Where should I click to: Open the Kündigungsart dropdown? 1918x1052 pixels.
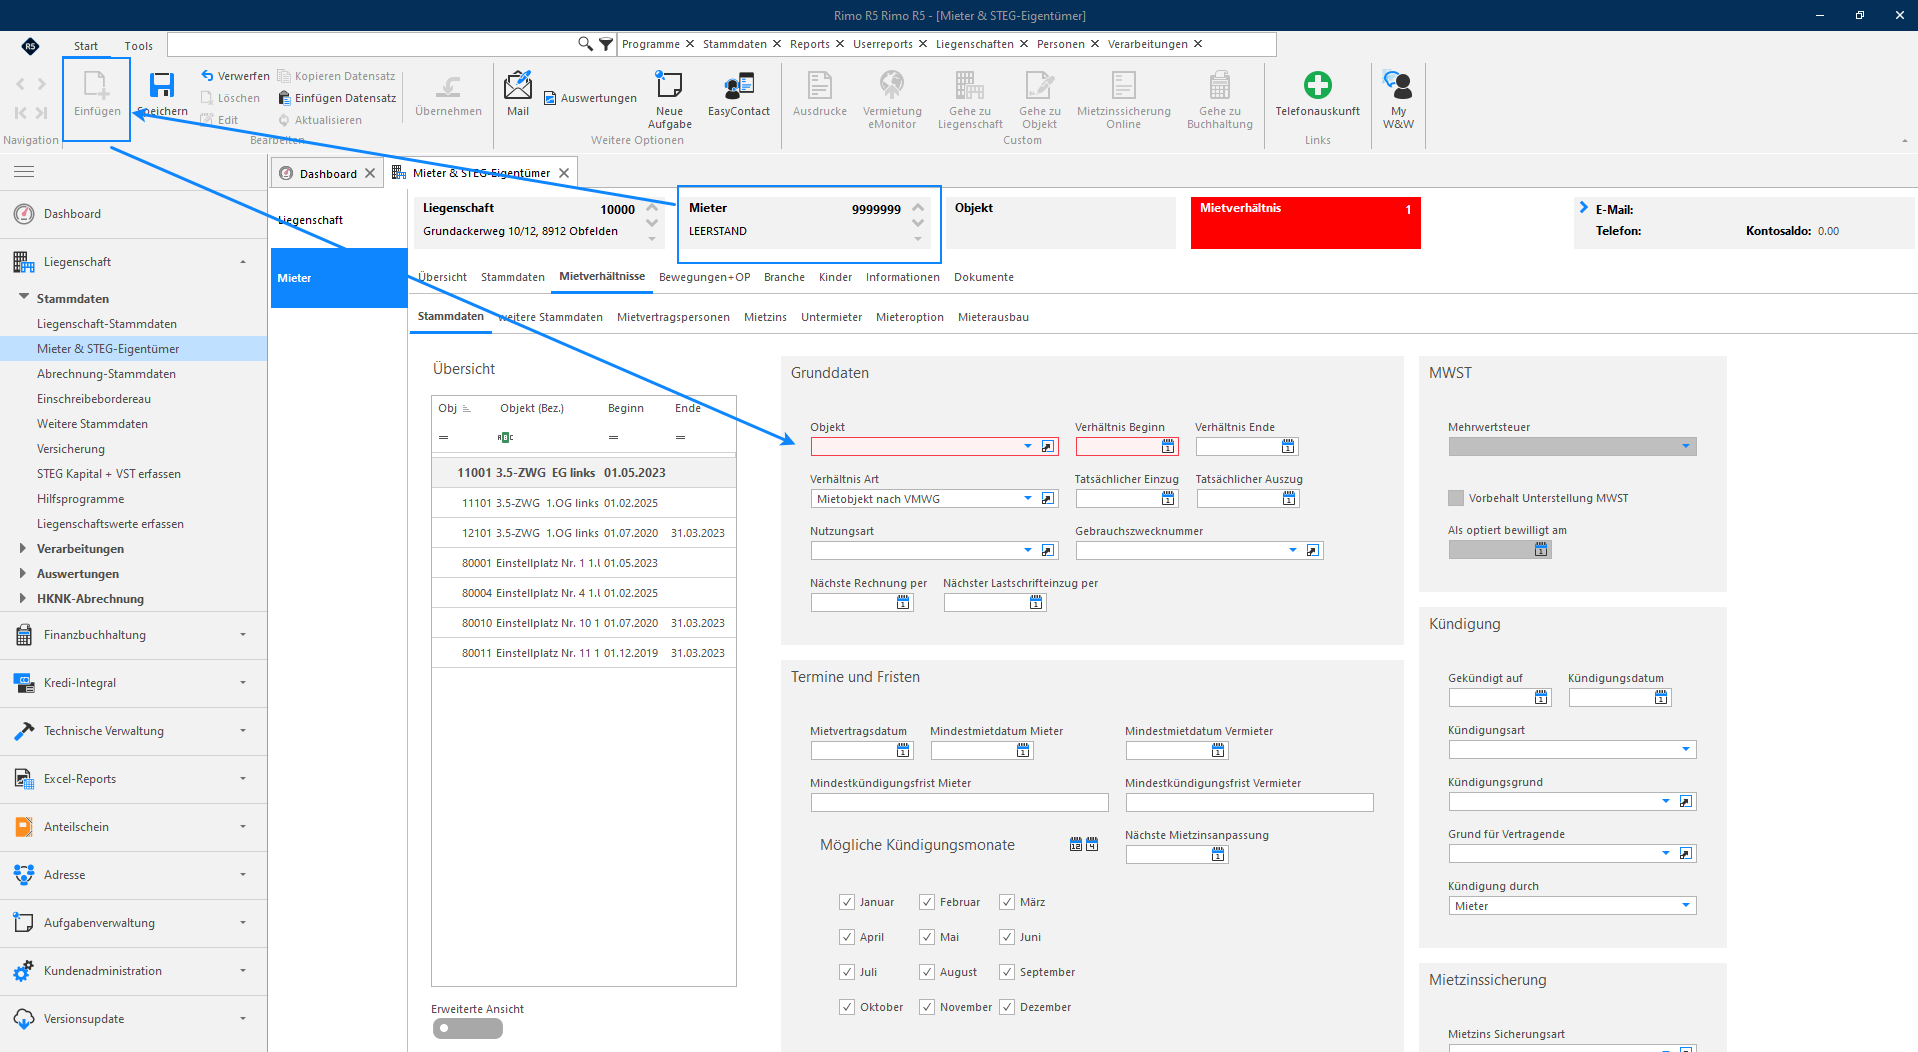pos(1686,750)
